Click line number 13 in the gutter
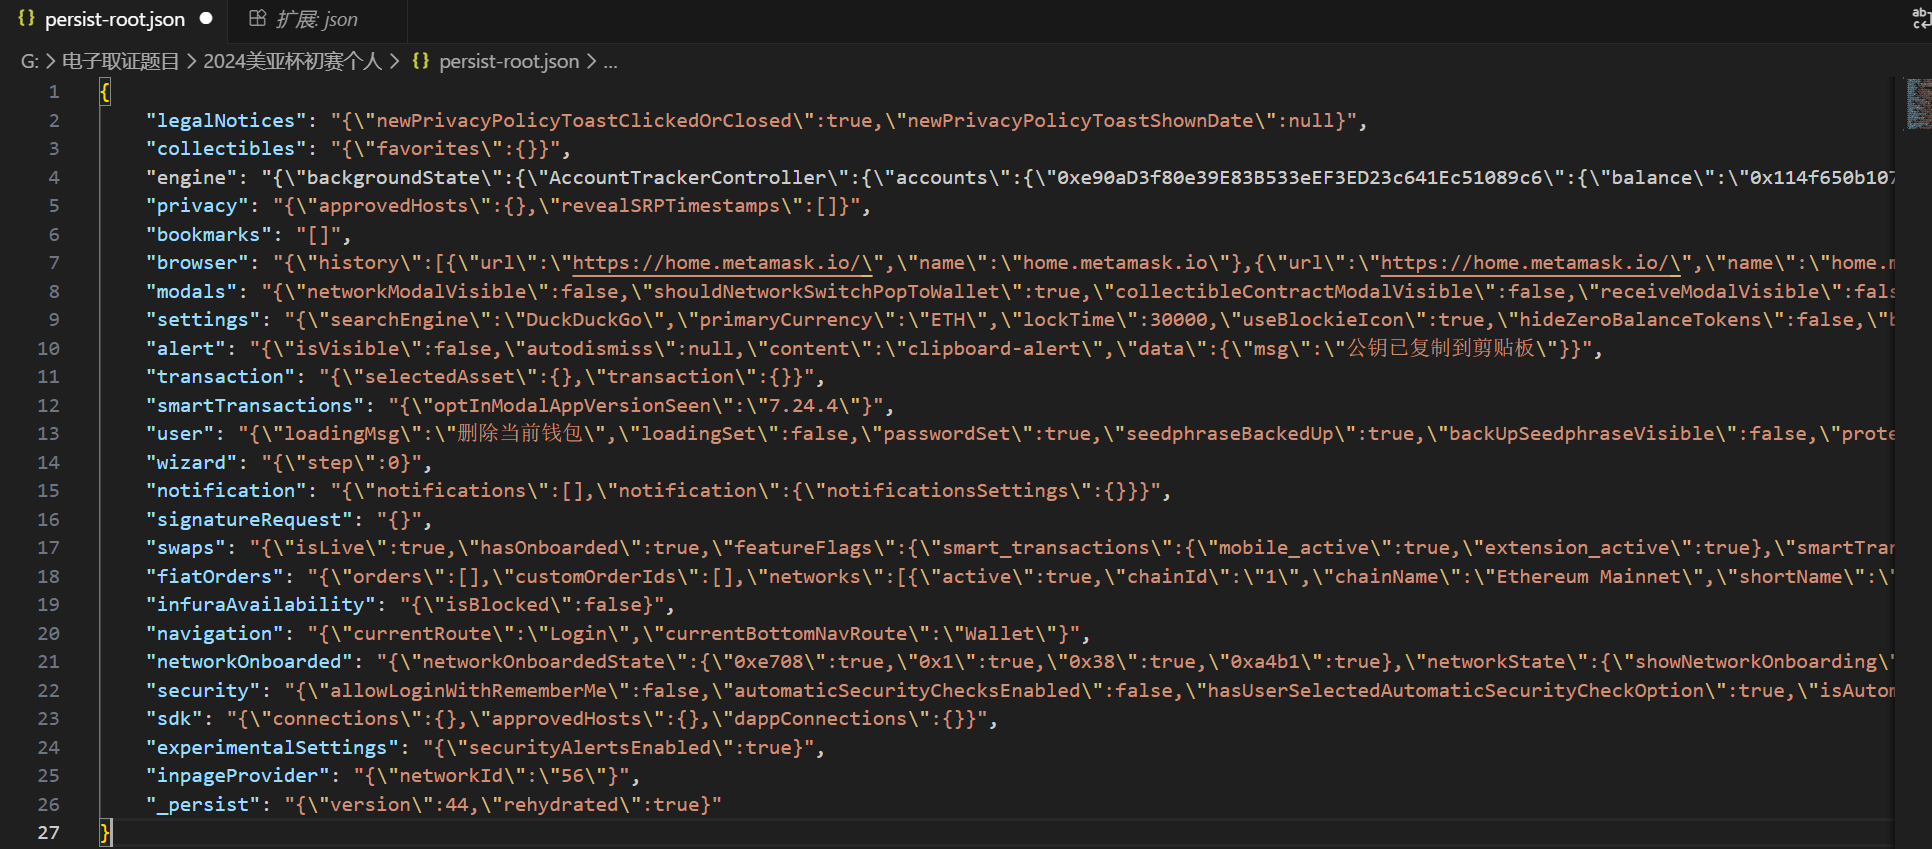 coord(48,433)
